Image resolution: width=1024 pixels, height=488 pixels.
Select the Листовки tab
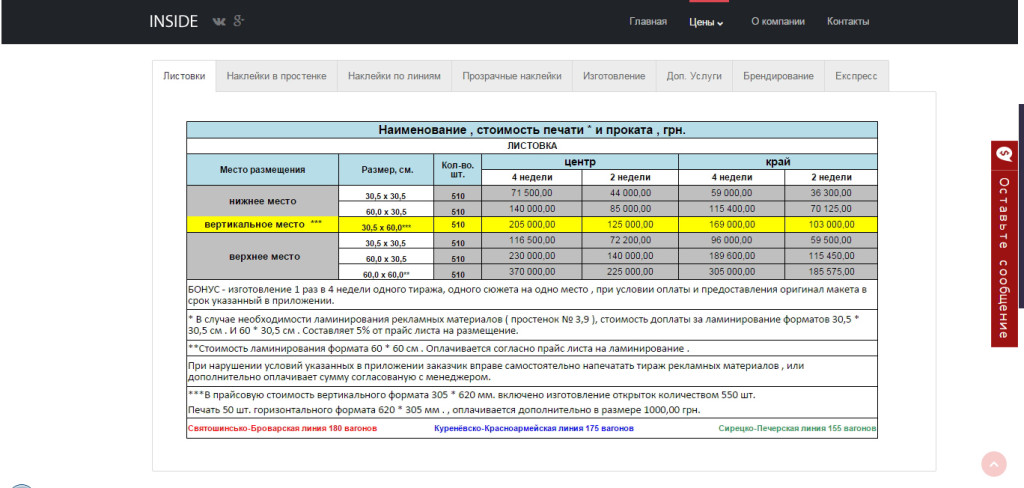[184, 76]
